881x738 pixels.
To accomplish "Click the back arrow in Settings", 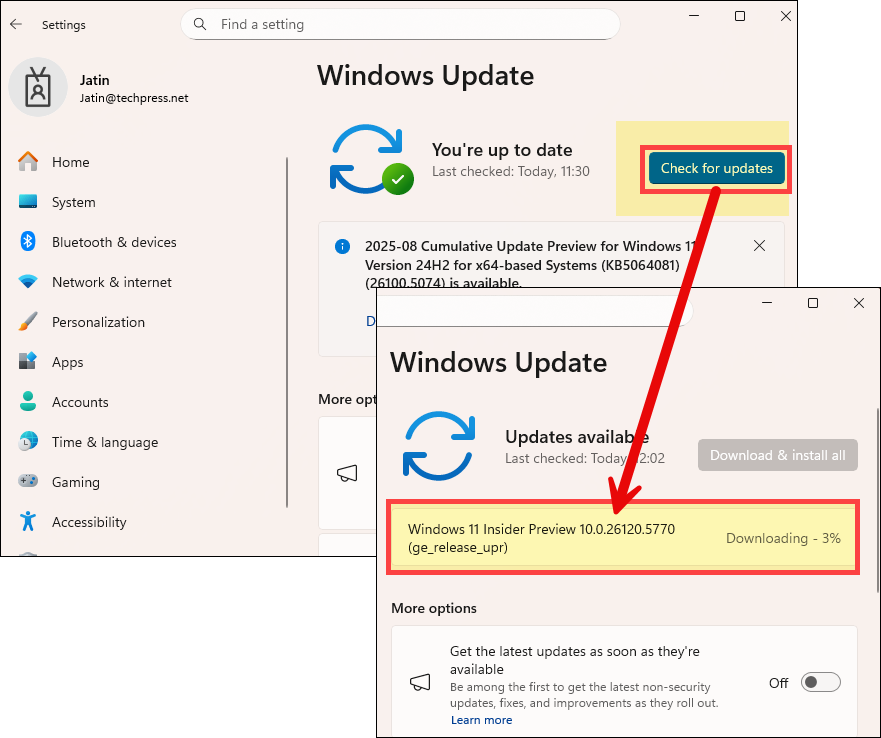I will 16,24.
